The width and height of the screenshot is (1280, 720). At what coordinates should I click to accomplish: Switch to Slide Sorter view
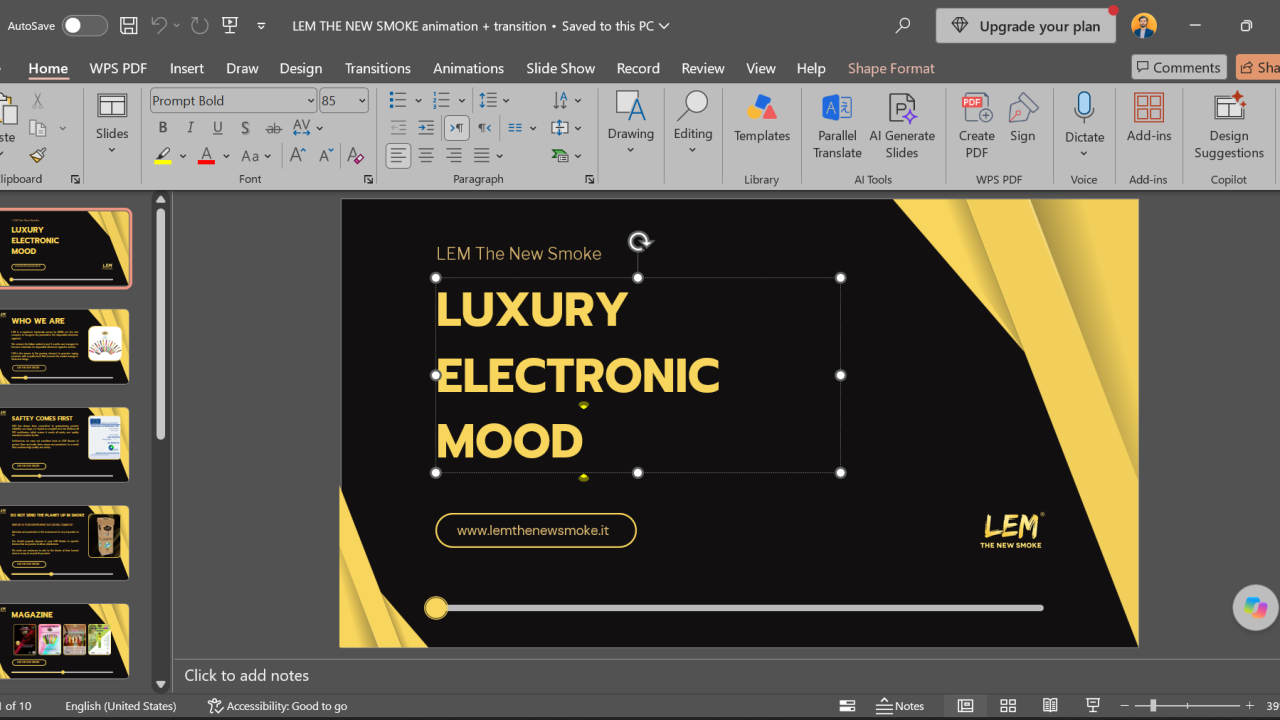(1008, 706)
